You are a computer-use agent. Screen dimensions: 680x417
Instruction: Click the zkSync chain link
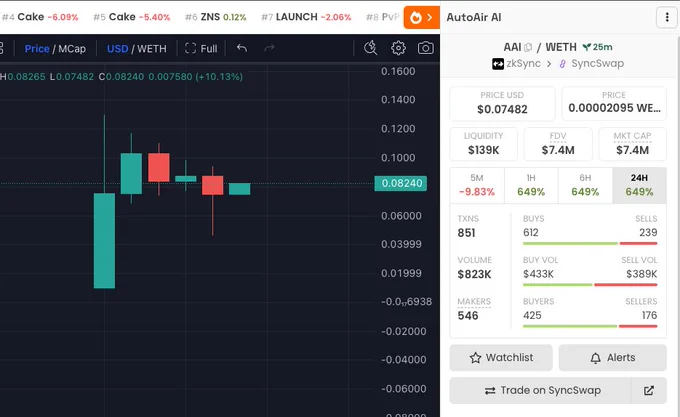click(517, 64)
